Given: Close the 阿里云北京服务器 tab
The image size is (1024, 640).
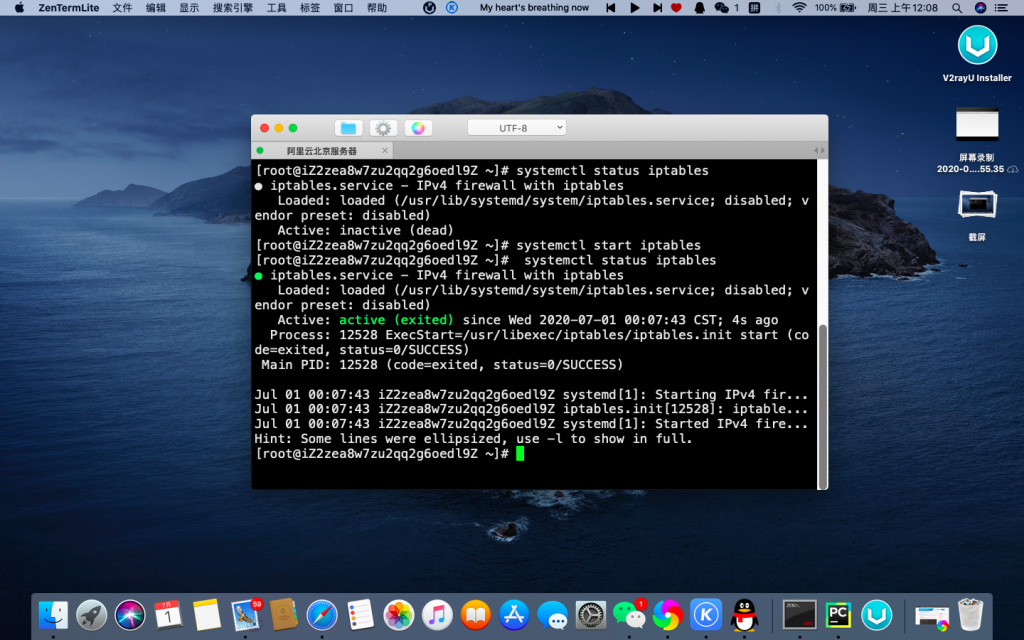Looking at the screenshot, I should [385, 151].
